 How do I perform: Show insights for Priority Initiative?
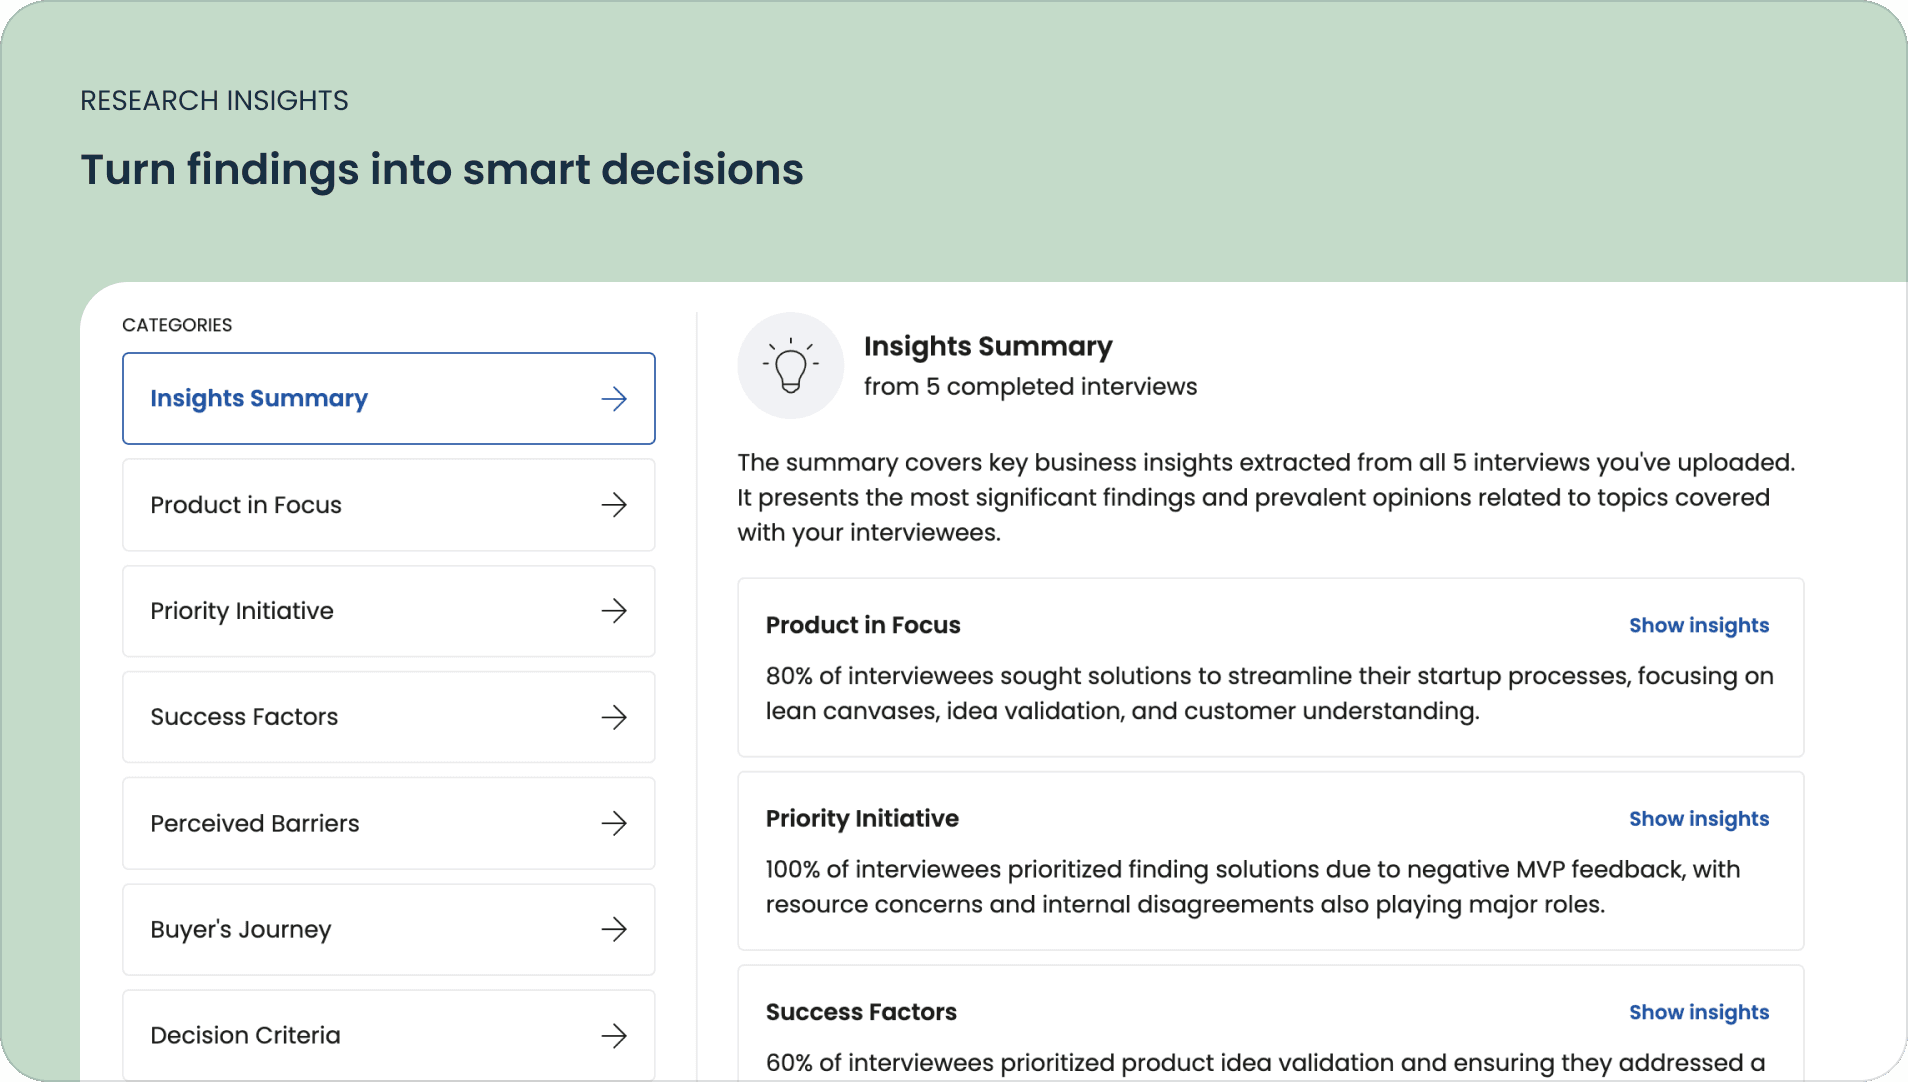point(1698,819)
